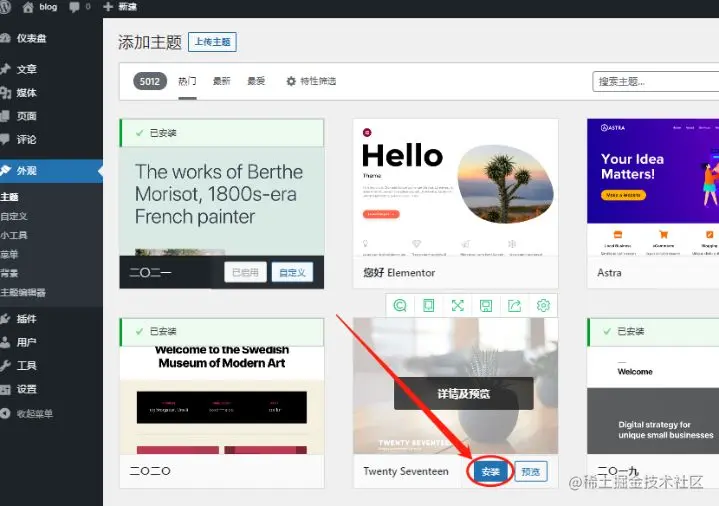Click the 5012 theme count badge

[x=150, y=82]
